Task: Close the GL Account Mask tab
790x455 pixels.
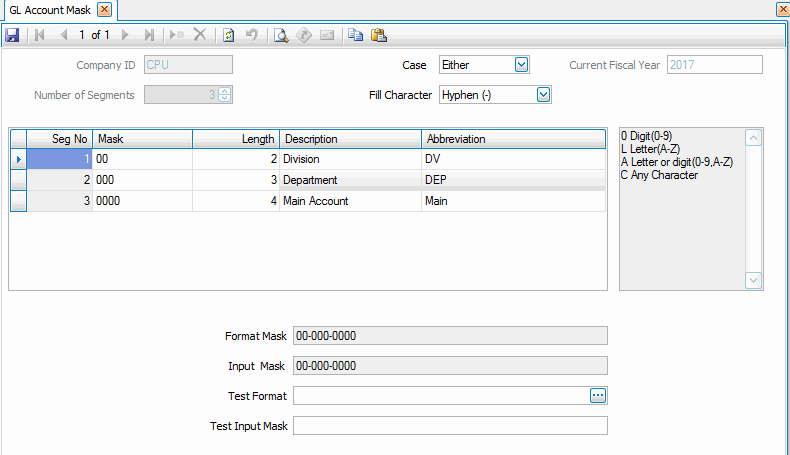Action: (x=104, y=9)
